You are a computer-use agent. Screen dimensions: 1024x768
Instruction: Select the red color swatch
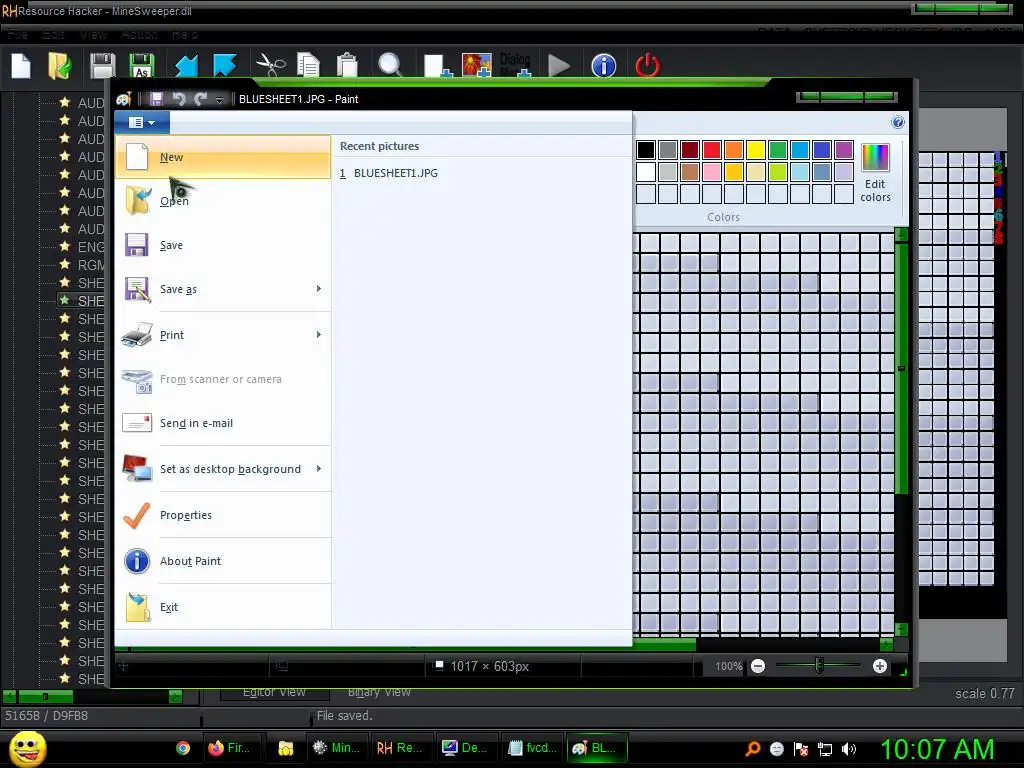tap(712, 150)
